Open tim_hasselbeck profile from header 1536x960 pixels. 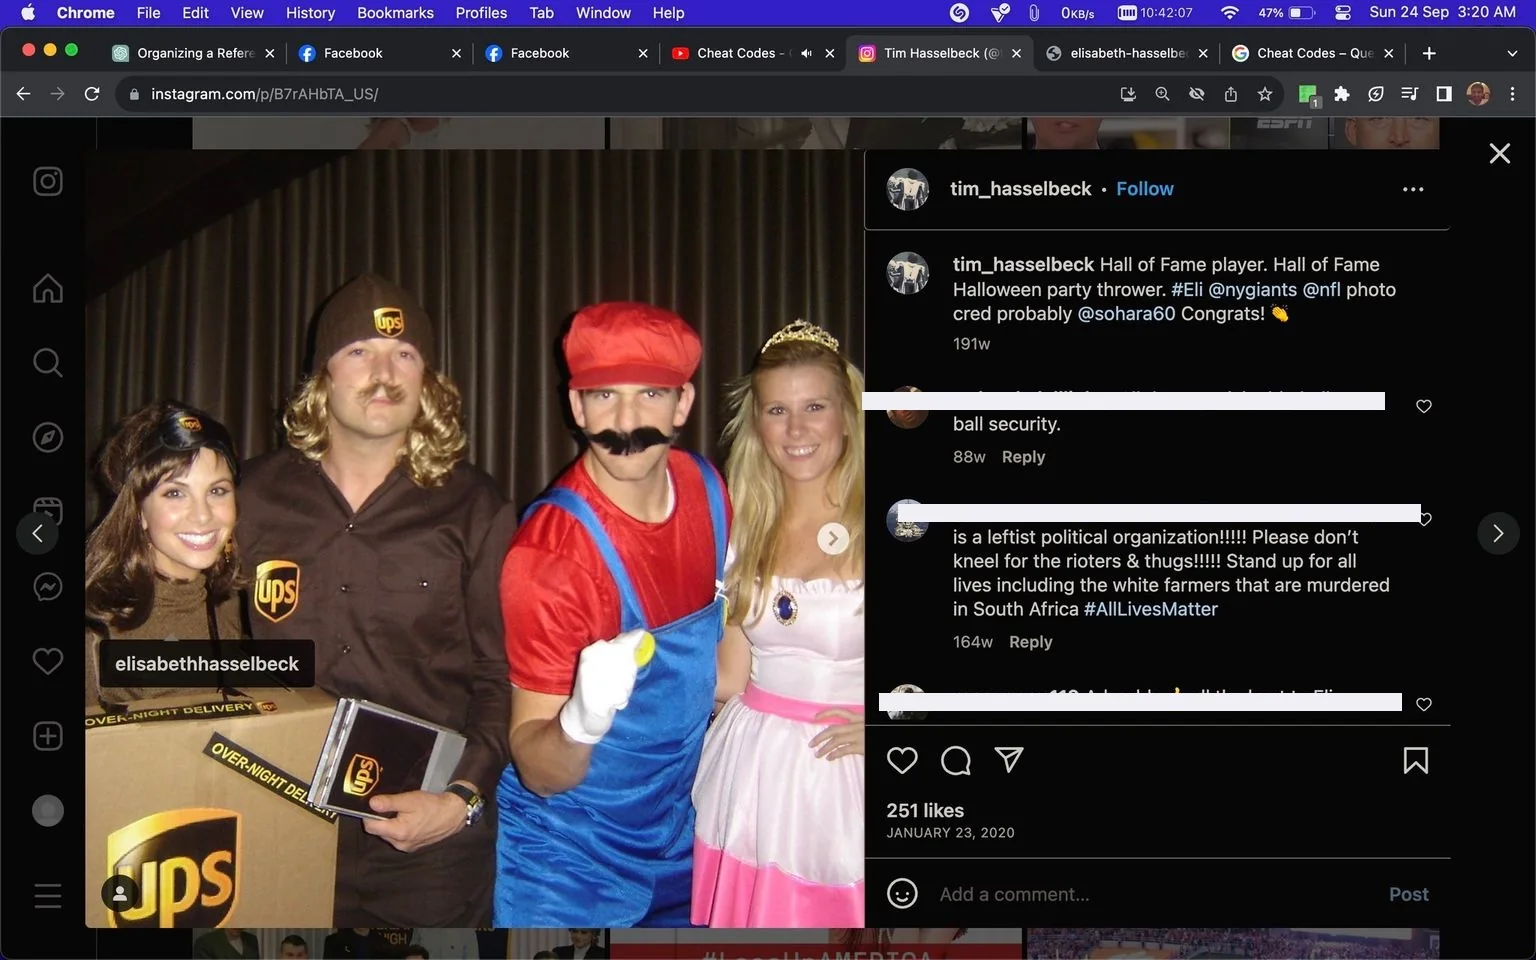[x=1021, y=189]
